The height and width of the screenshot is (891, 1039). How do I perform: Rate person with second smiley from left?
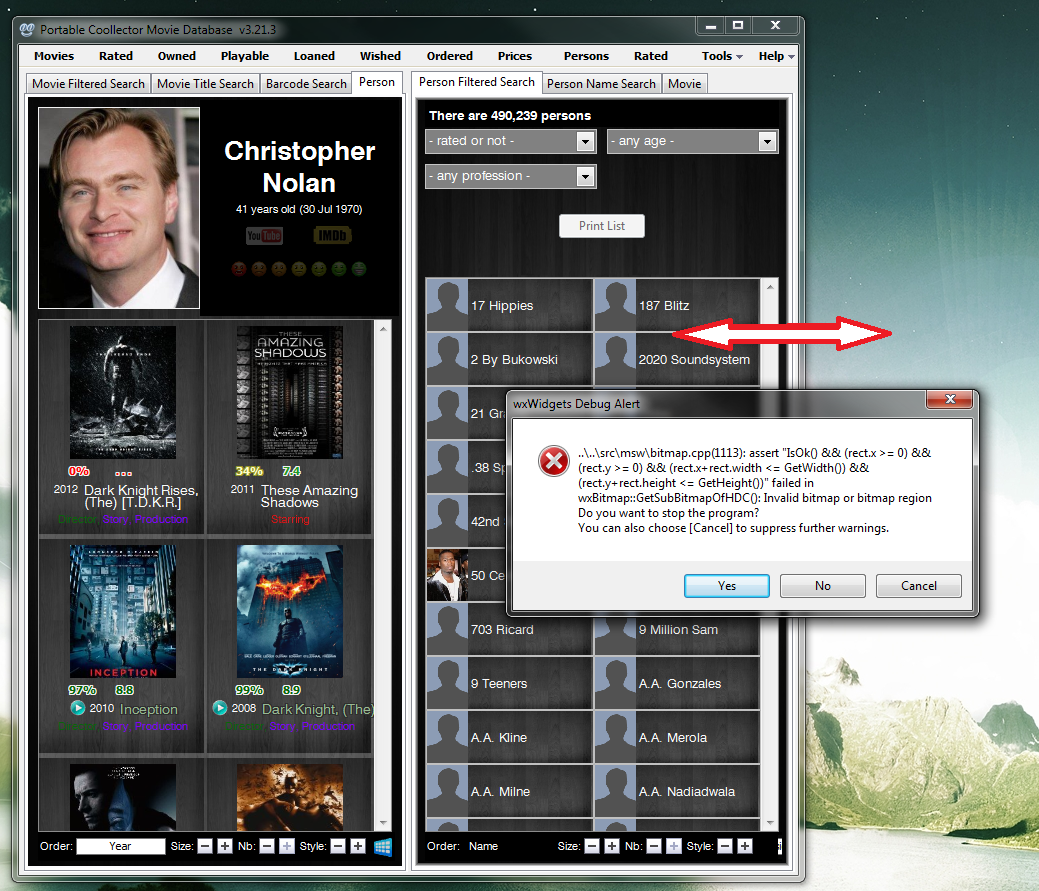click(259, 269)
